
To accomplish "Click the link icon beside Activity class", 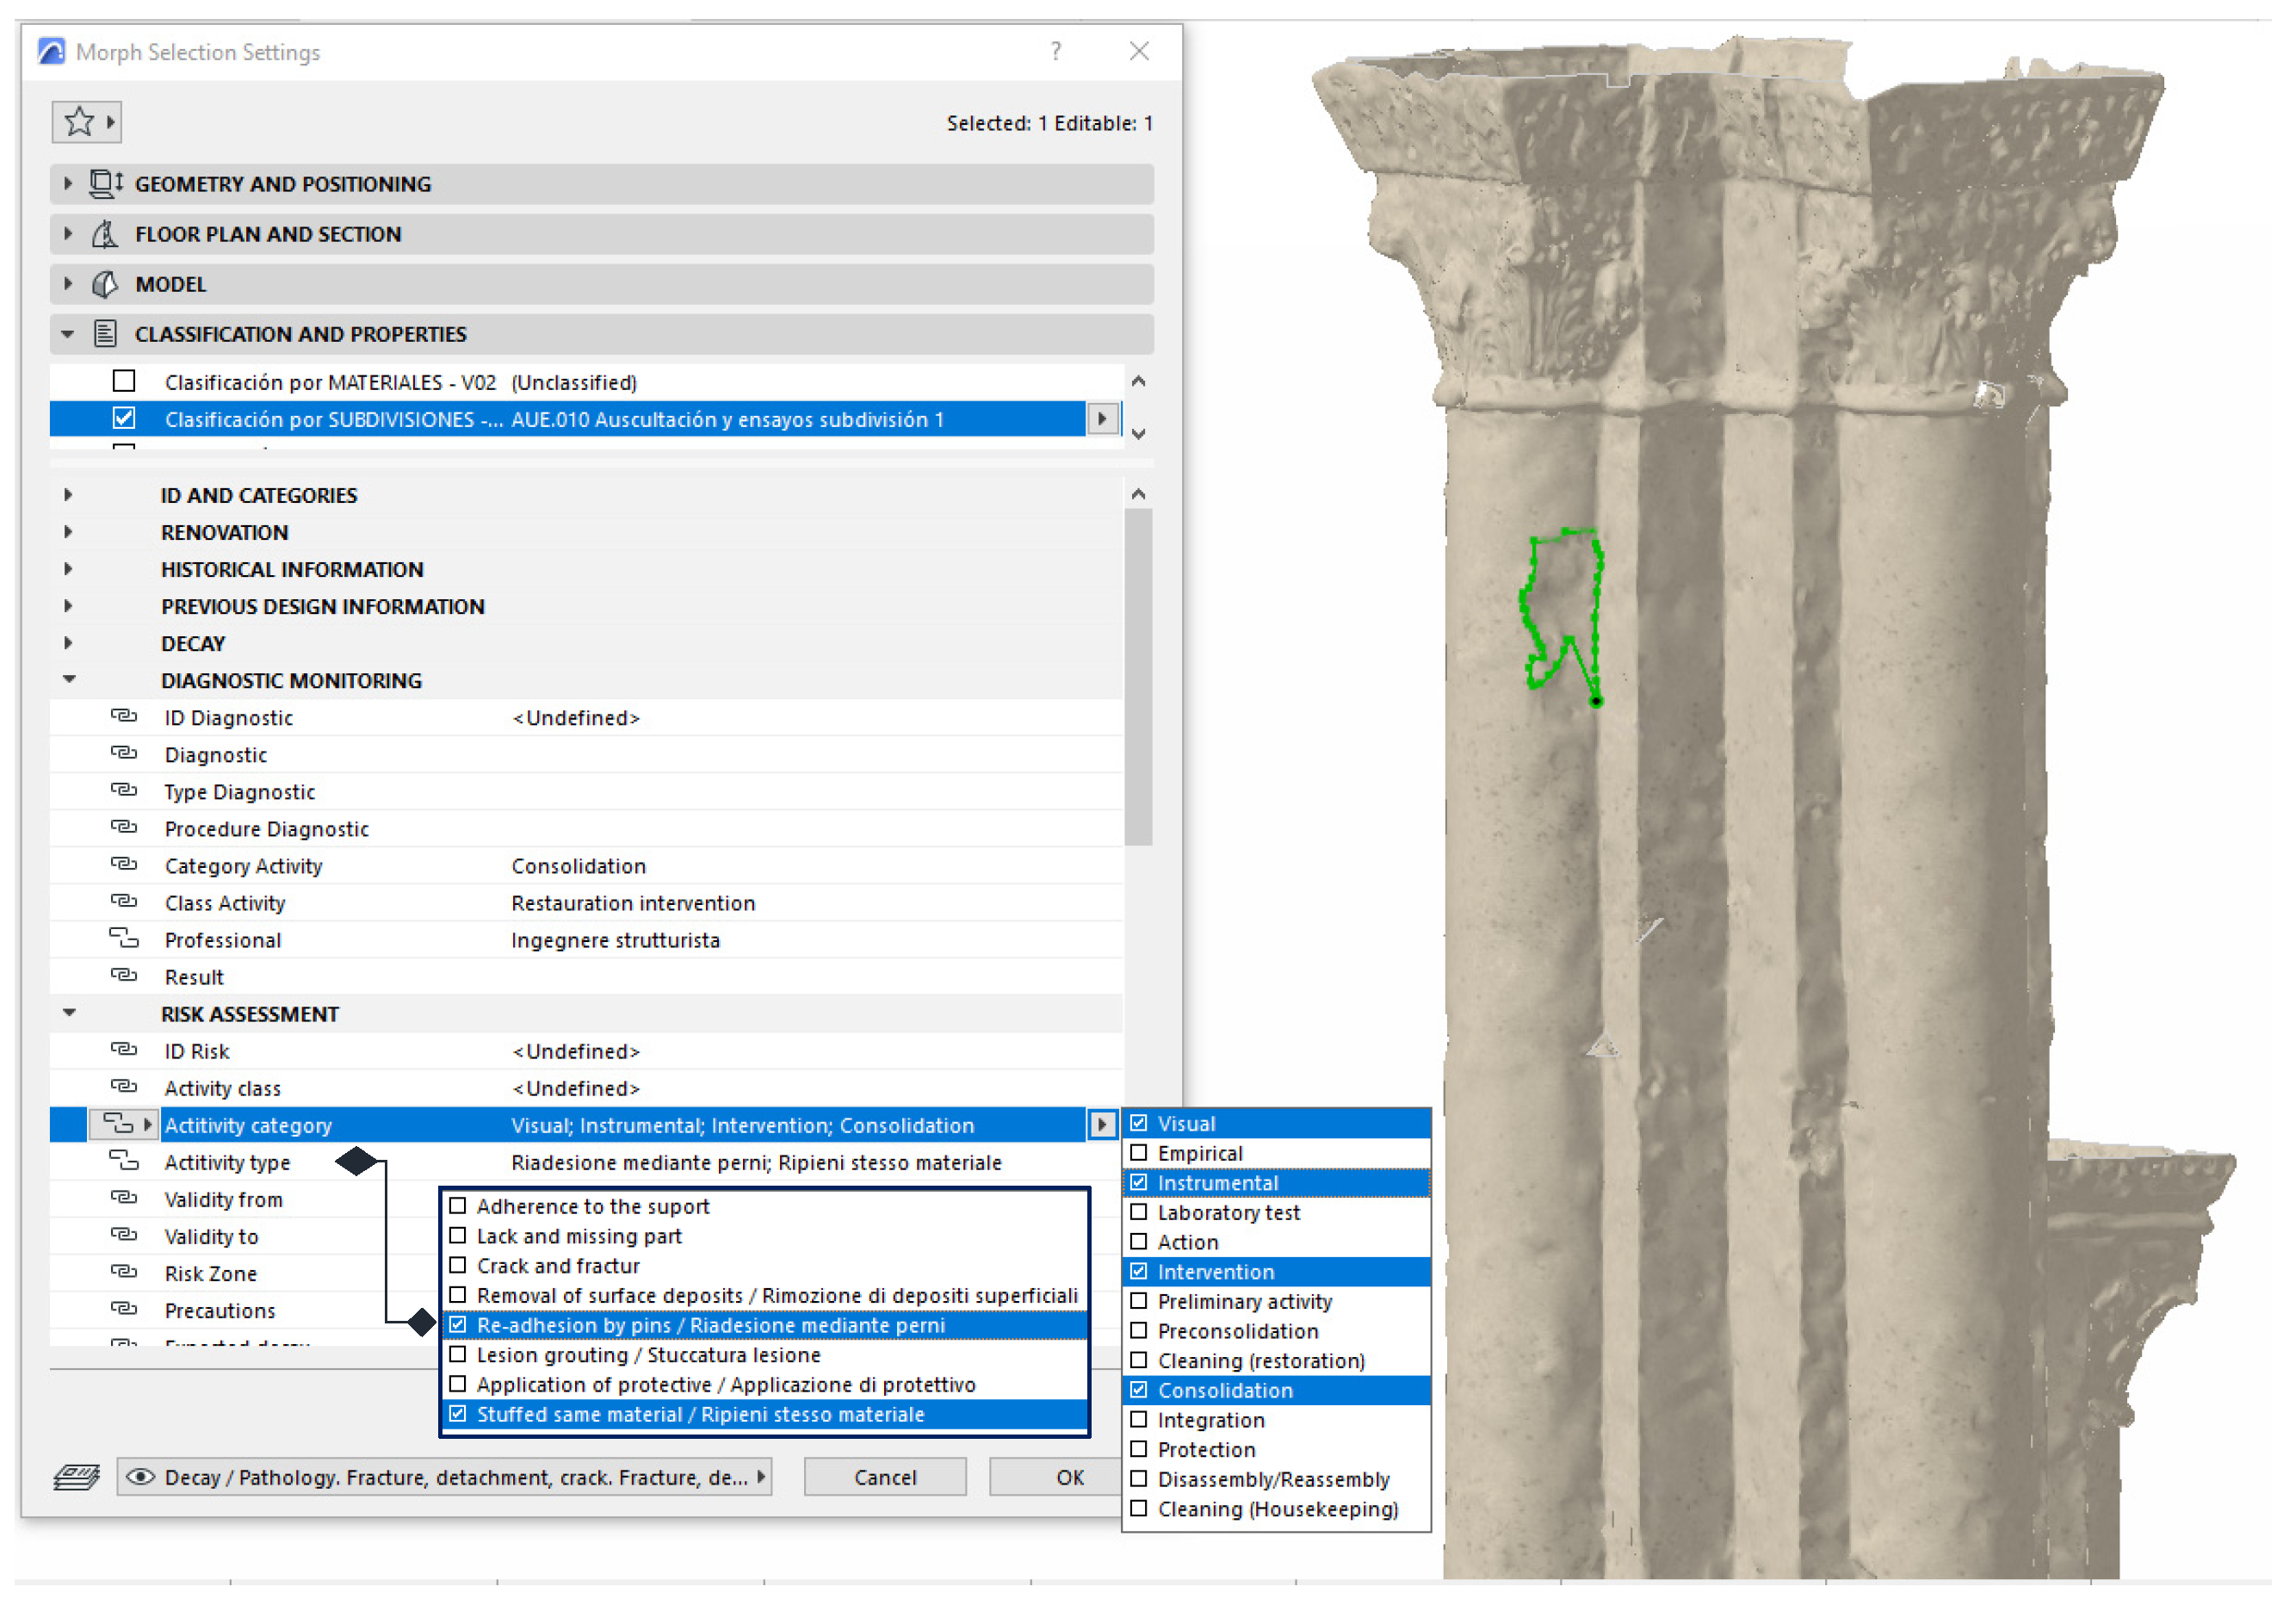I will [x=123, y=1086].
